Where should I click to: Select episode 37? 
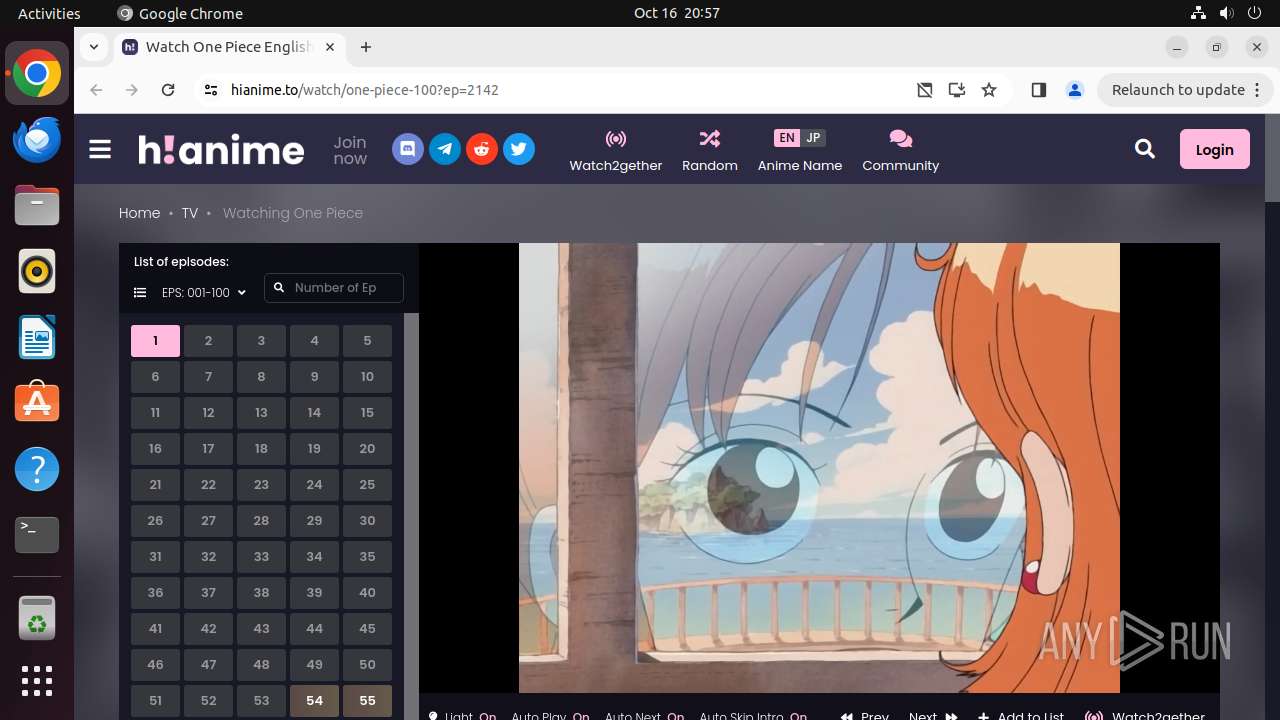(x=208, y=593)
